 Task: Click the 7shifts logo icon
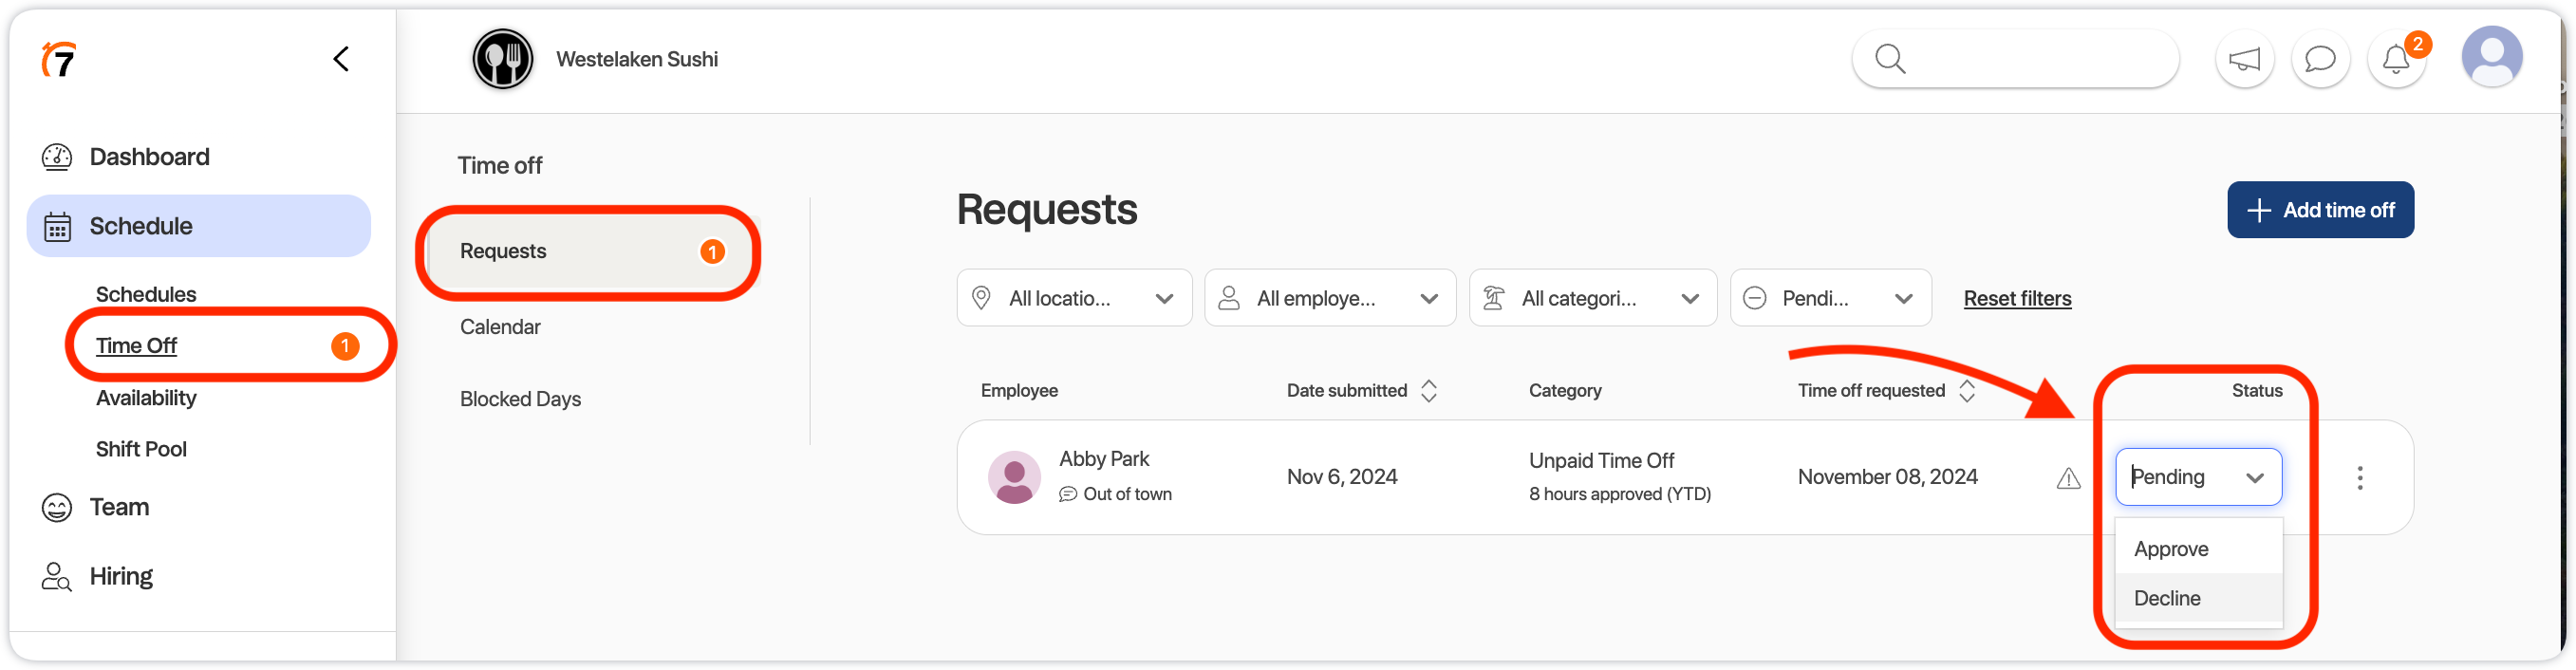[59, 60]
